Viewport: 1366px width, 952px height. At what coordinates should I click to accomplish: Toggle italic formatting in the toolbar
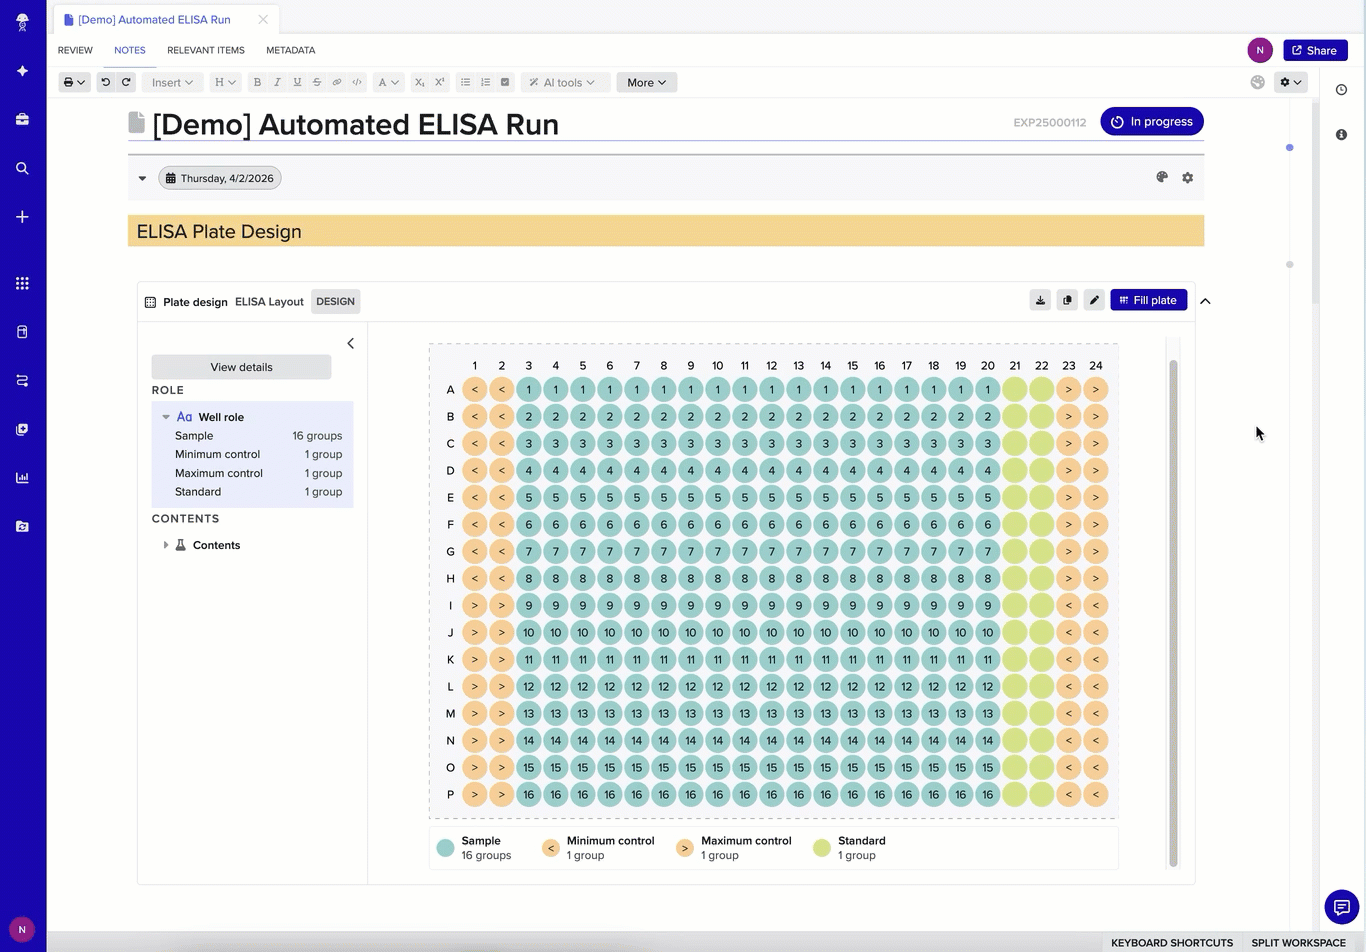point(277,82)
